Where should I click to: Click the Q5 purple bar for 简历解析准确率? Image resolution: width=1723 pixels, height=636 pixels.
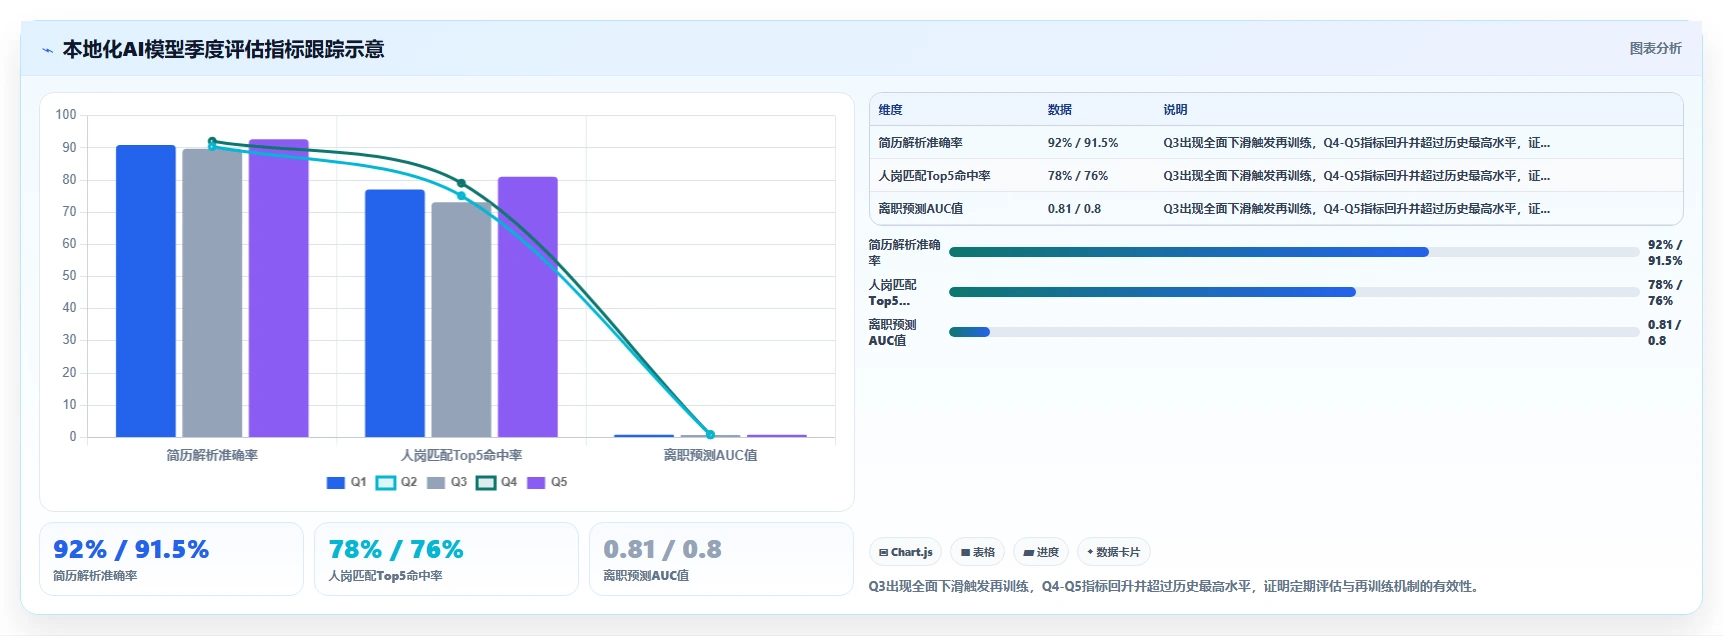point(279,288)
